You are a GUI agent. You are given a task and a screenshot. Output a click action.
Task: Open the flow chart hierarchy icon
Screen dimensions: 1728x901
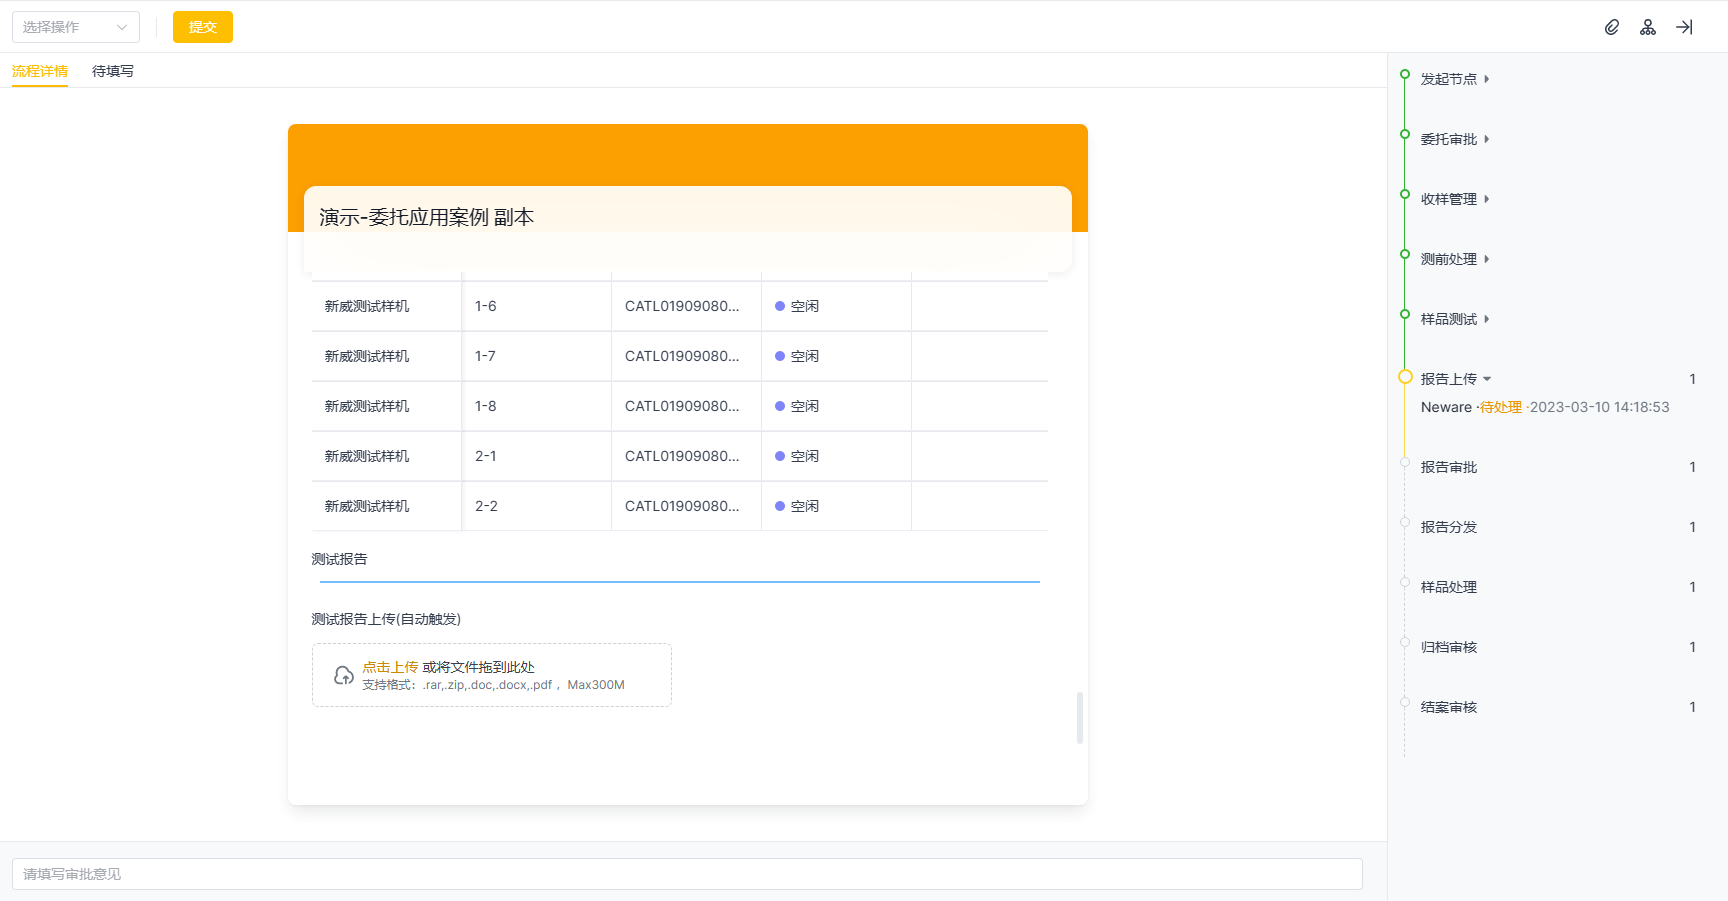tap(1648, 27)
